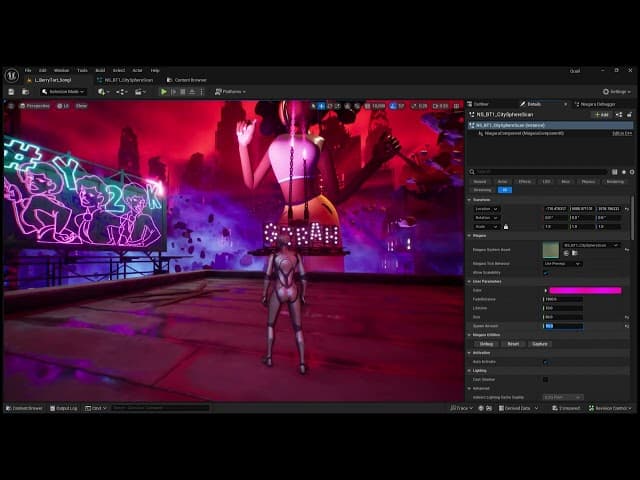Expand the Color parameter arrow
640x480 pixels.
(546, 291)
